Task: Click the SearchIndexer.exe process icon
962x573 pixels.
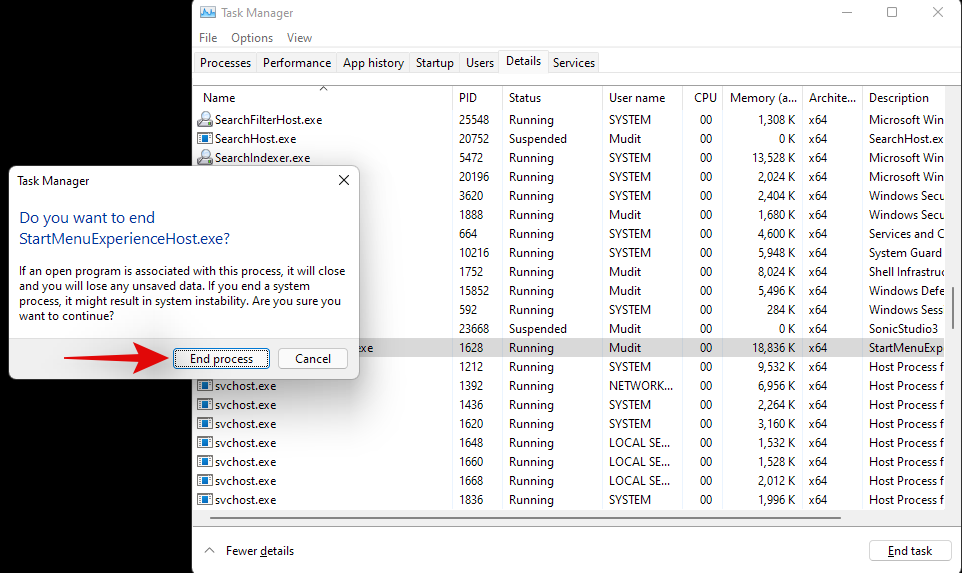Action: [x=205, y=158]
